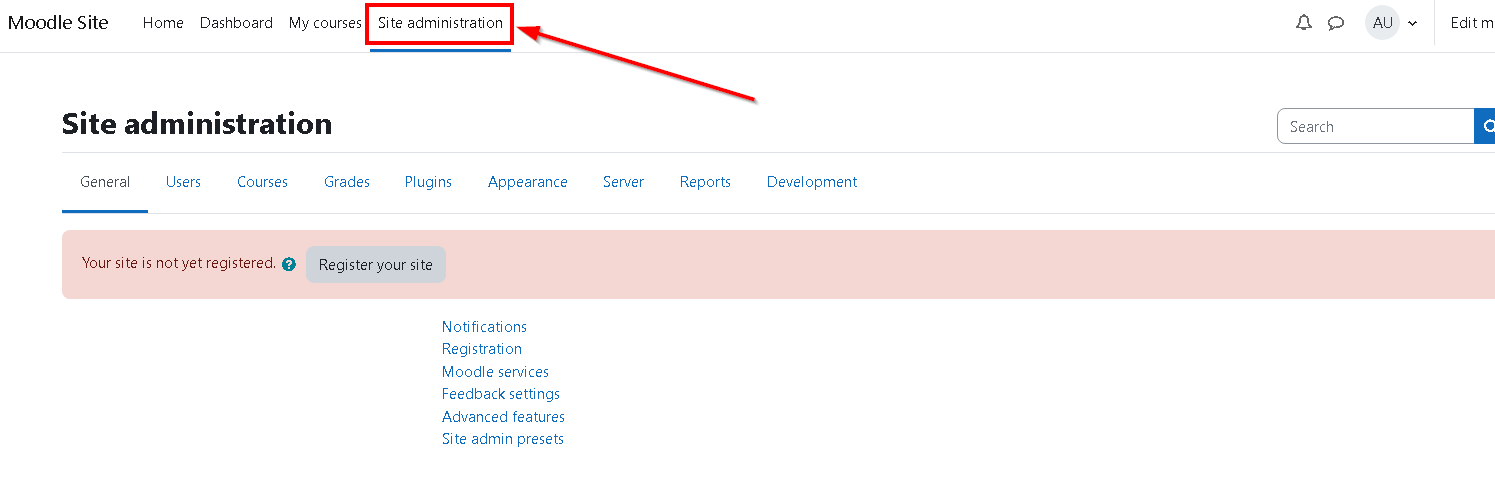This screenshot has height=481, width=1495.
Task: Focus the Search input field
Action: click(1376, 127)
